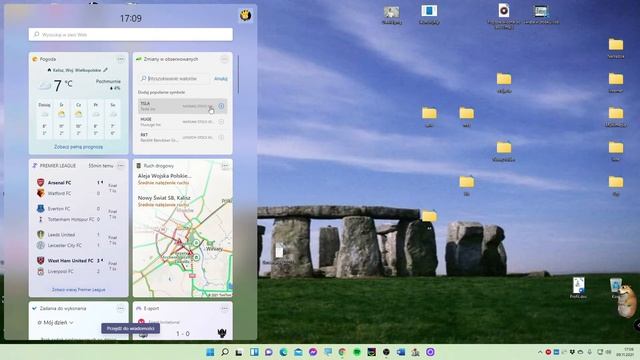Click microphone icon in system tray
Viewport: 640px width, 360px height.
tap(589, 352)
